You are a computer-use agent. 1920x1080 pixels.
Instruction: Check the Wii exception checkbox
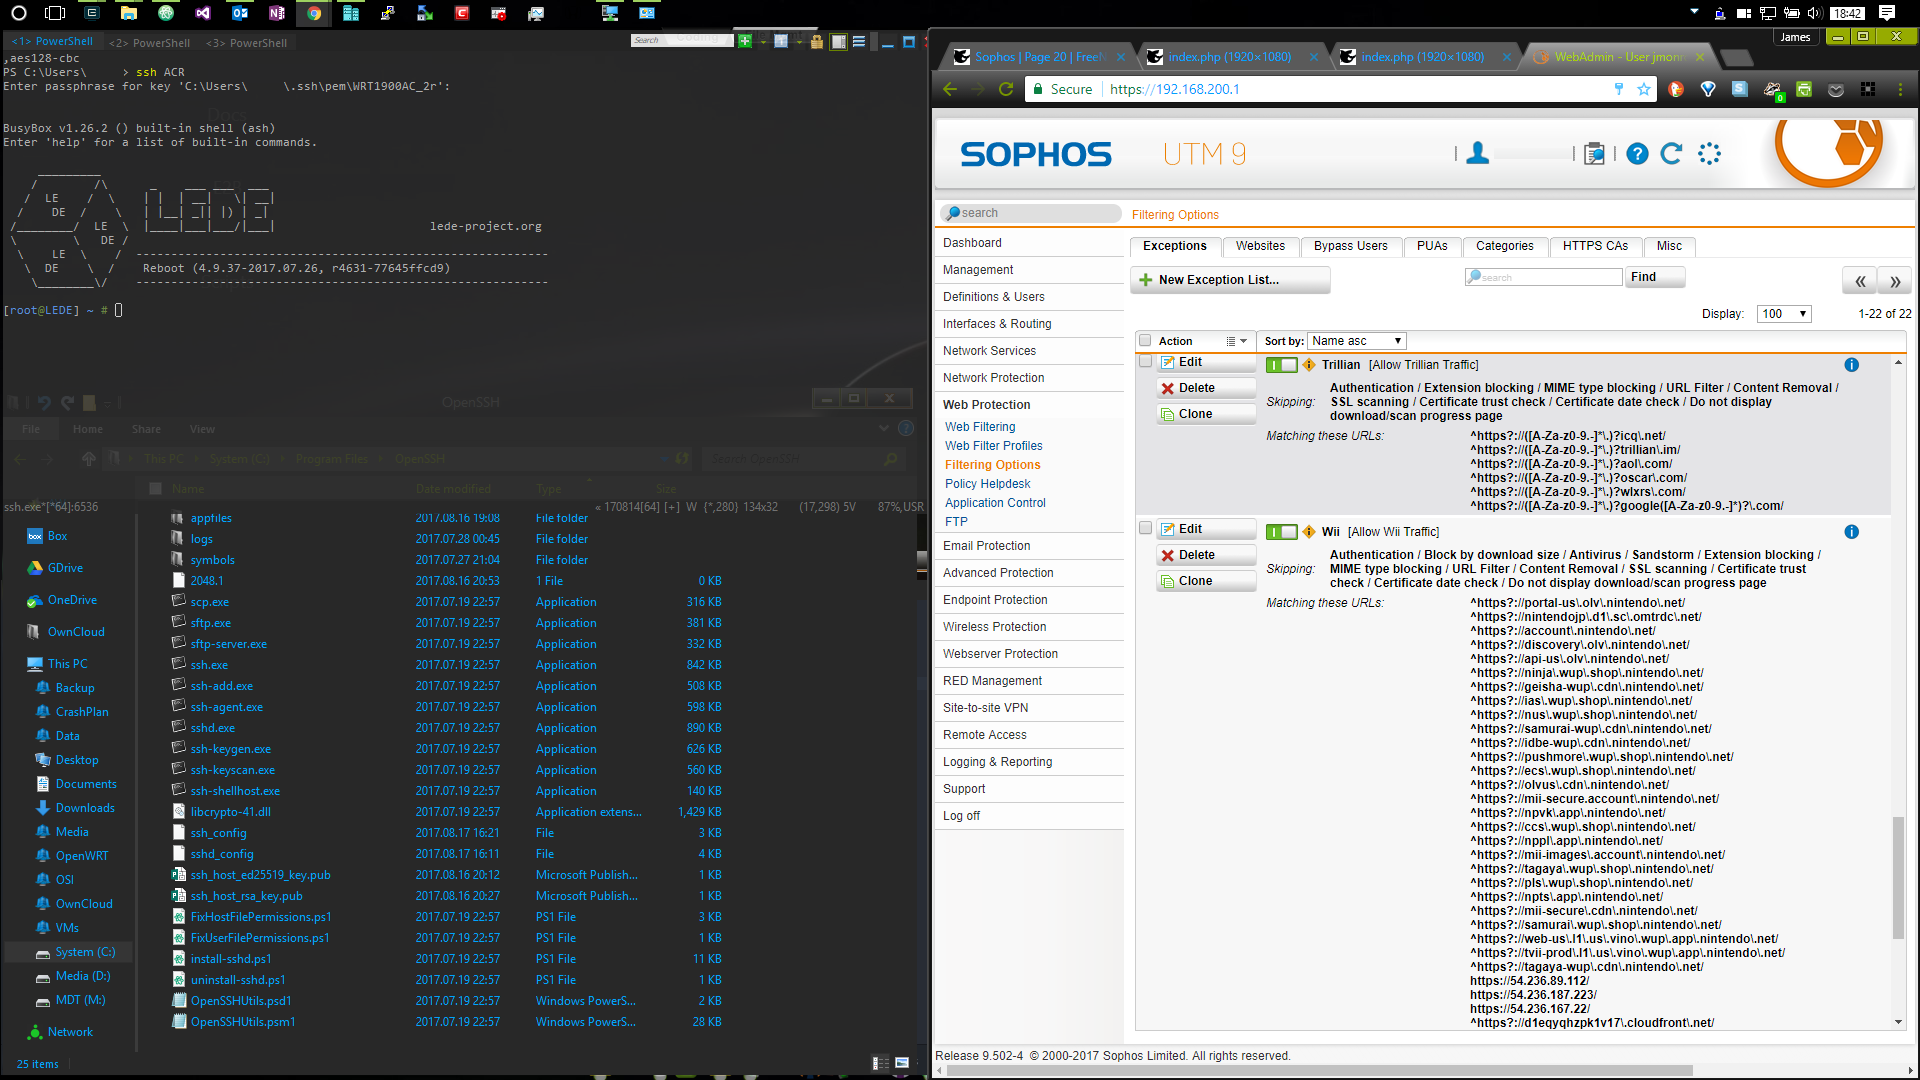1146,528
